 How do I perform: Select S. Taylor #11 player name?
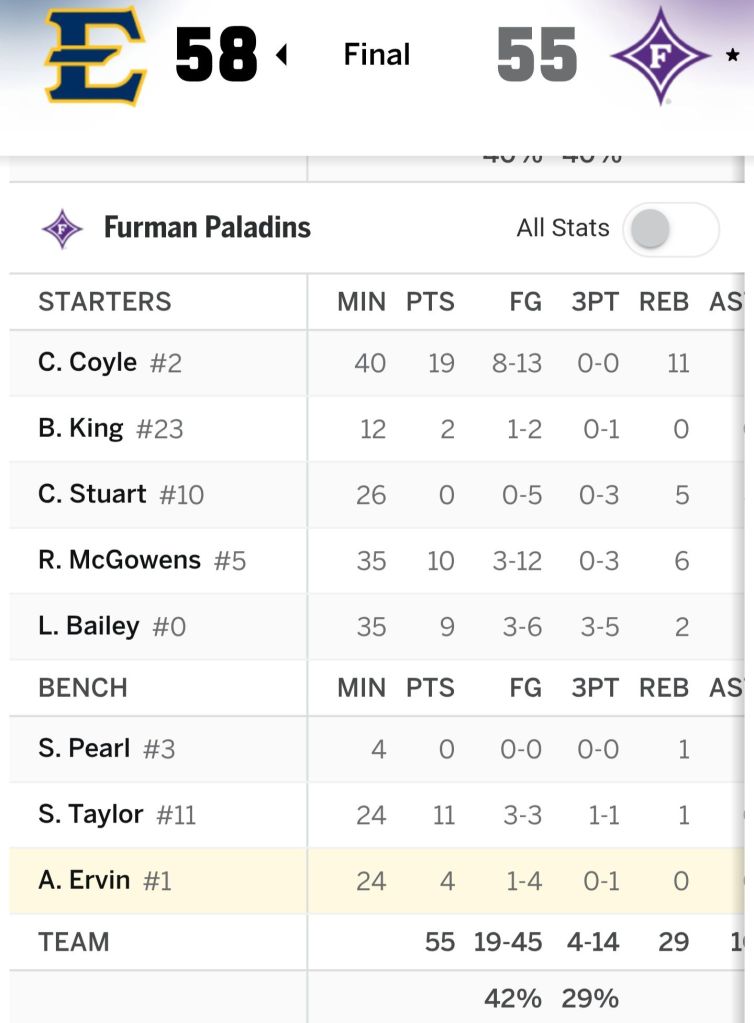116,814
